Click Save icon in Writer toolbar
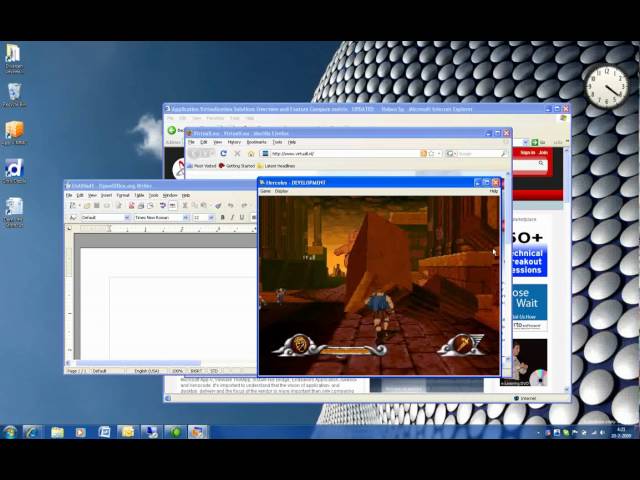This screenshot has width=640, height=480. 97,205
